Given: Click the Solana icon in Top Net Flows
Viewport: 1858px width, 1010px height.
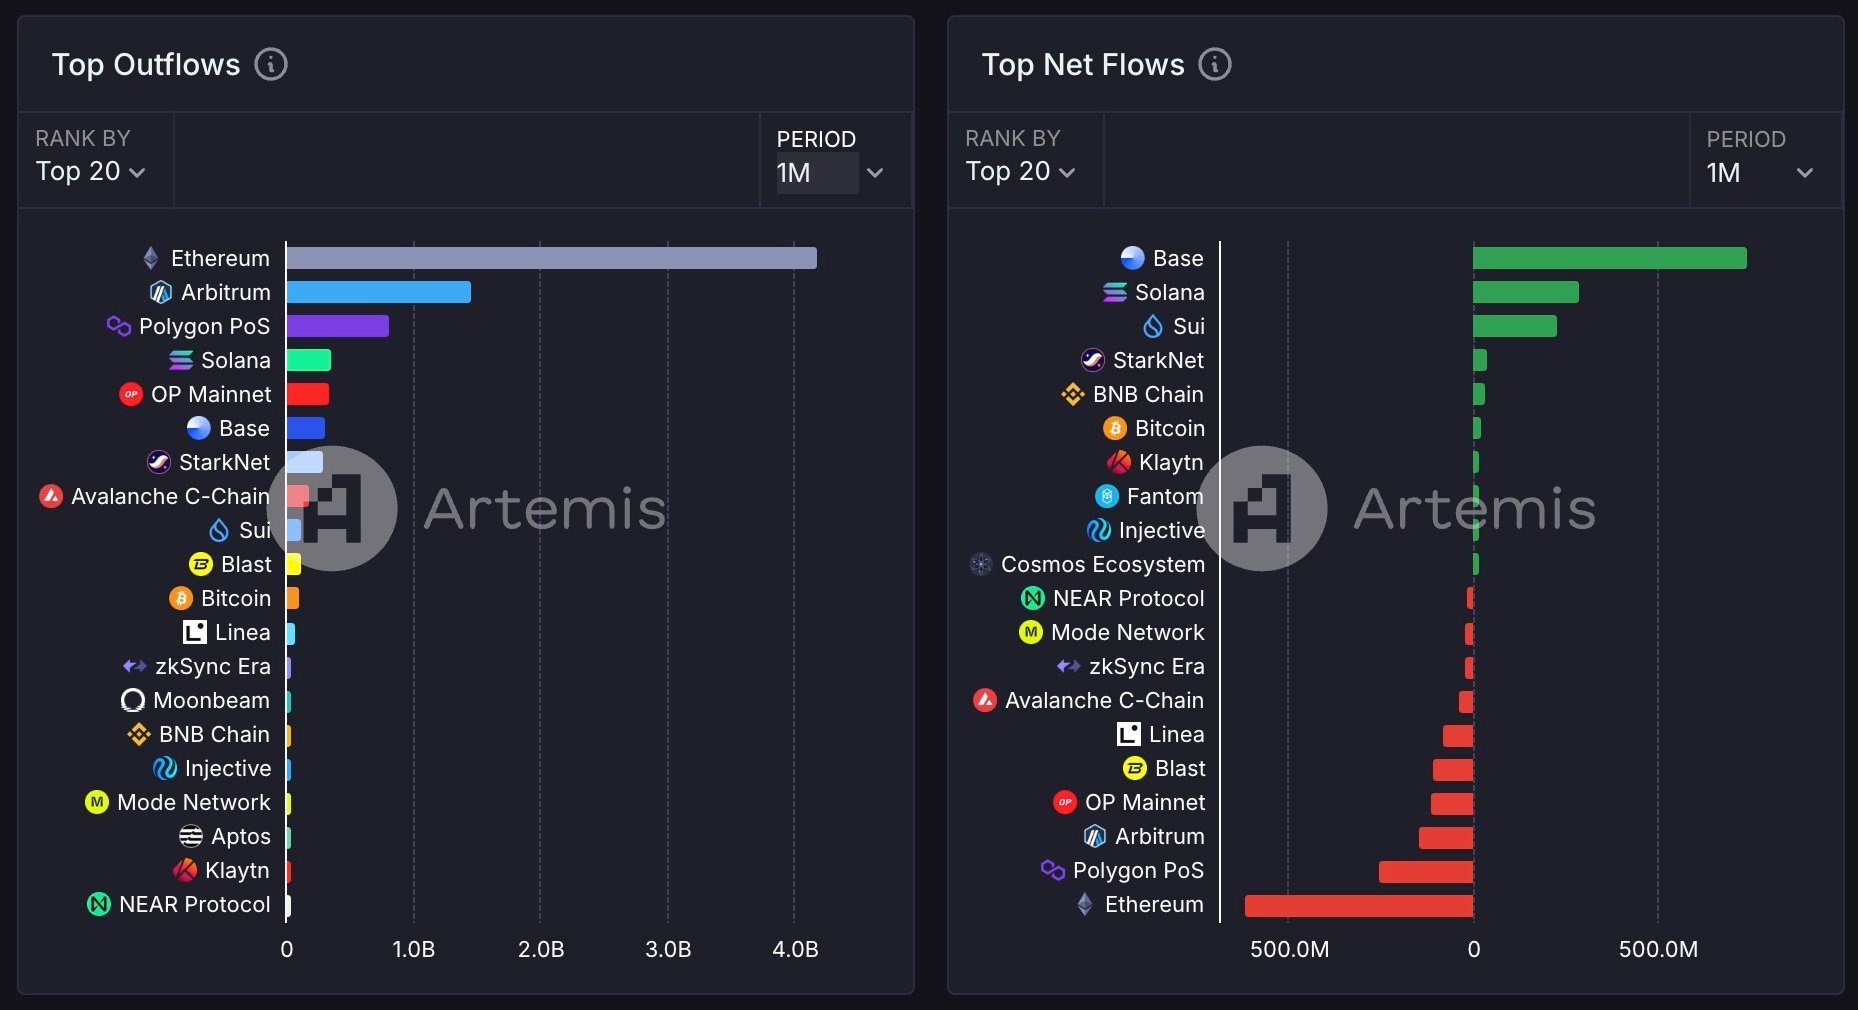Looking at the screenshot, I should point(1115,292).
